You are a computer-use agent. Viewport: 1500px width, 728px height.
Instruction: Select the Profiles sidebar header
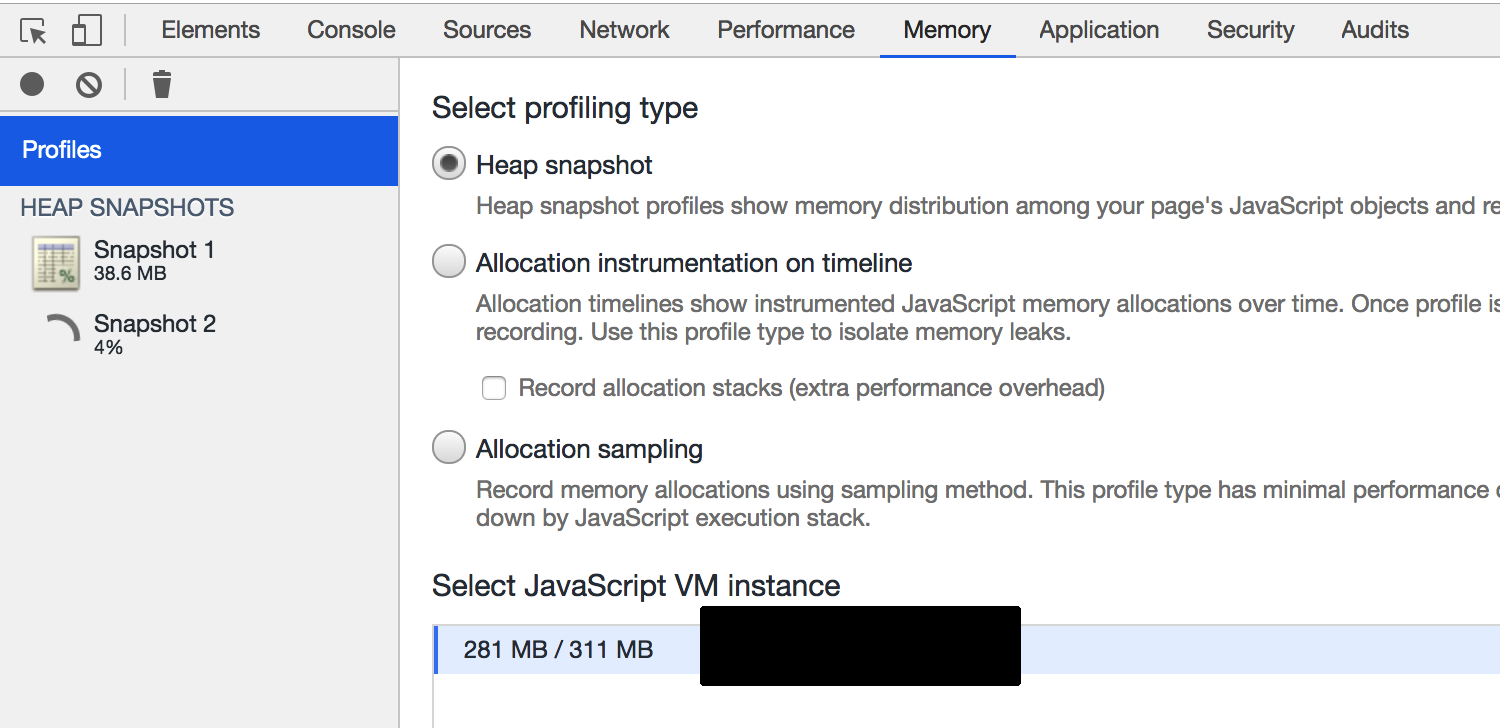click(x=199, y=150)
